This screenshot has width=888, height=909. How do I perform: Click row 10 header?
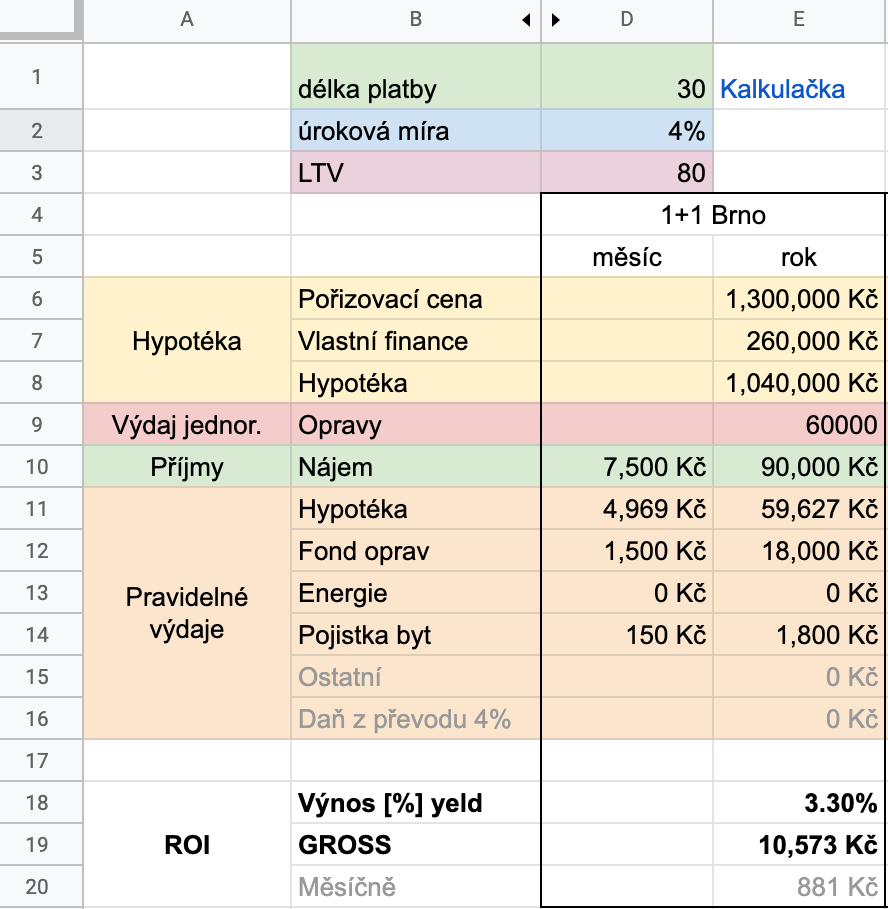(37, 467)
